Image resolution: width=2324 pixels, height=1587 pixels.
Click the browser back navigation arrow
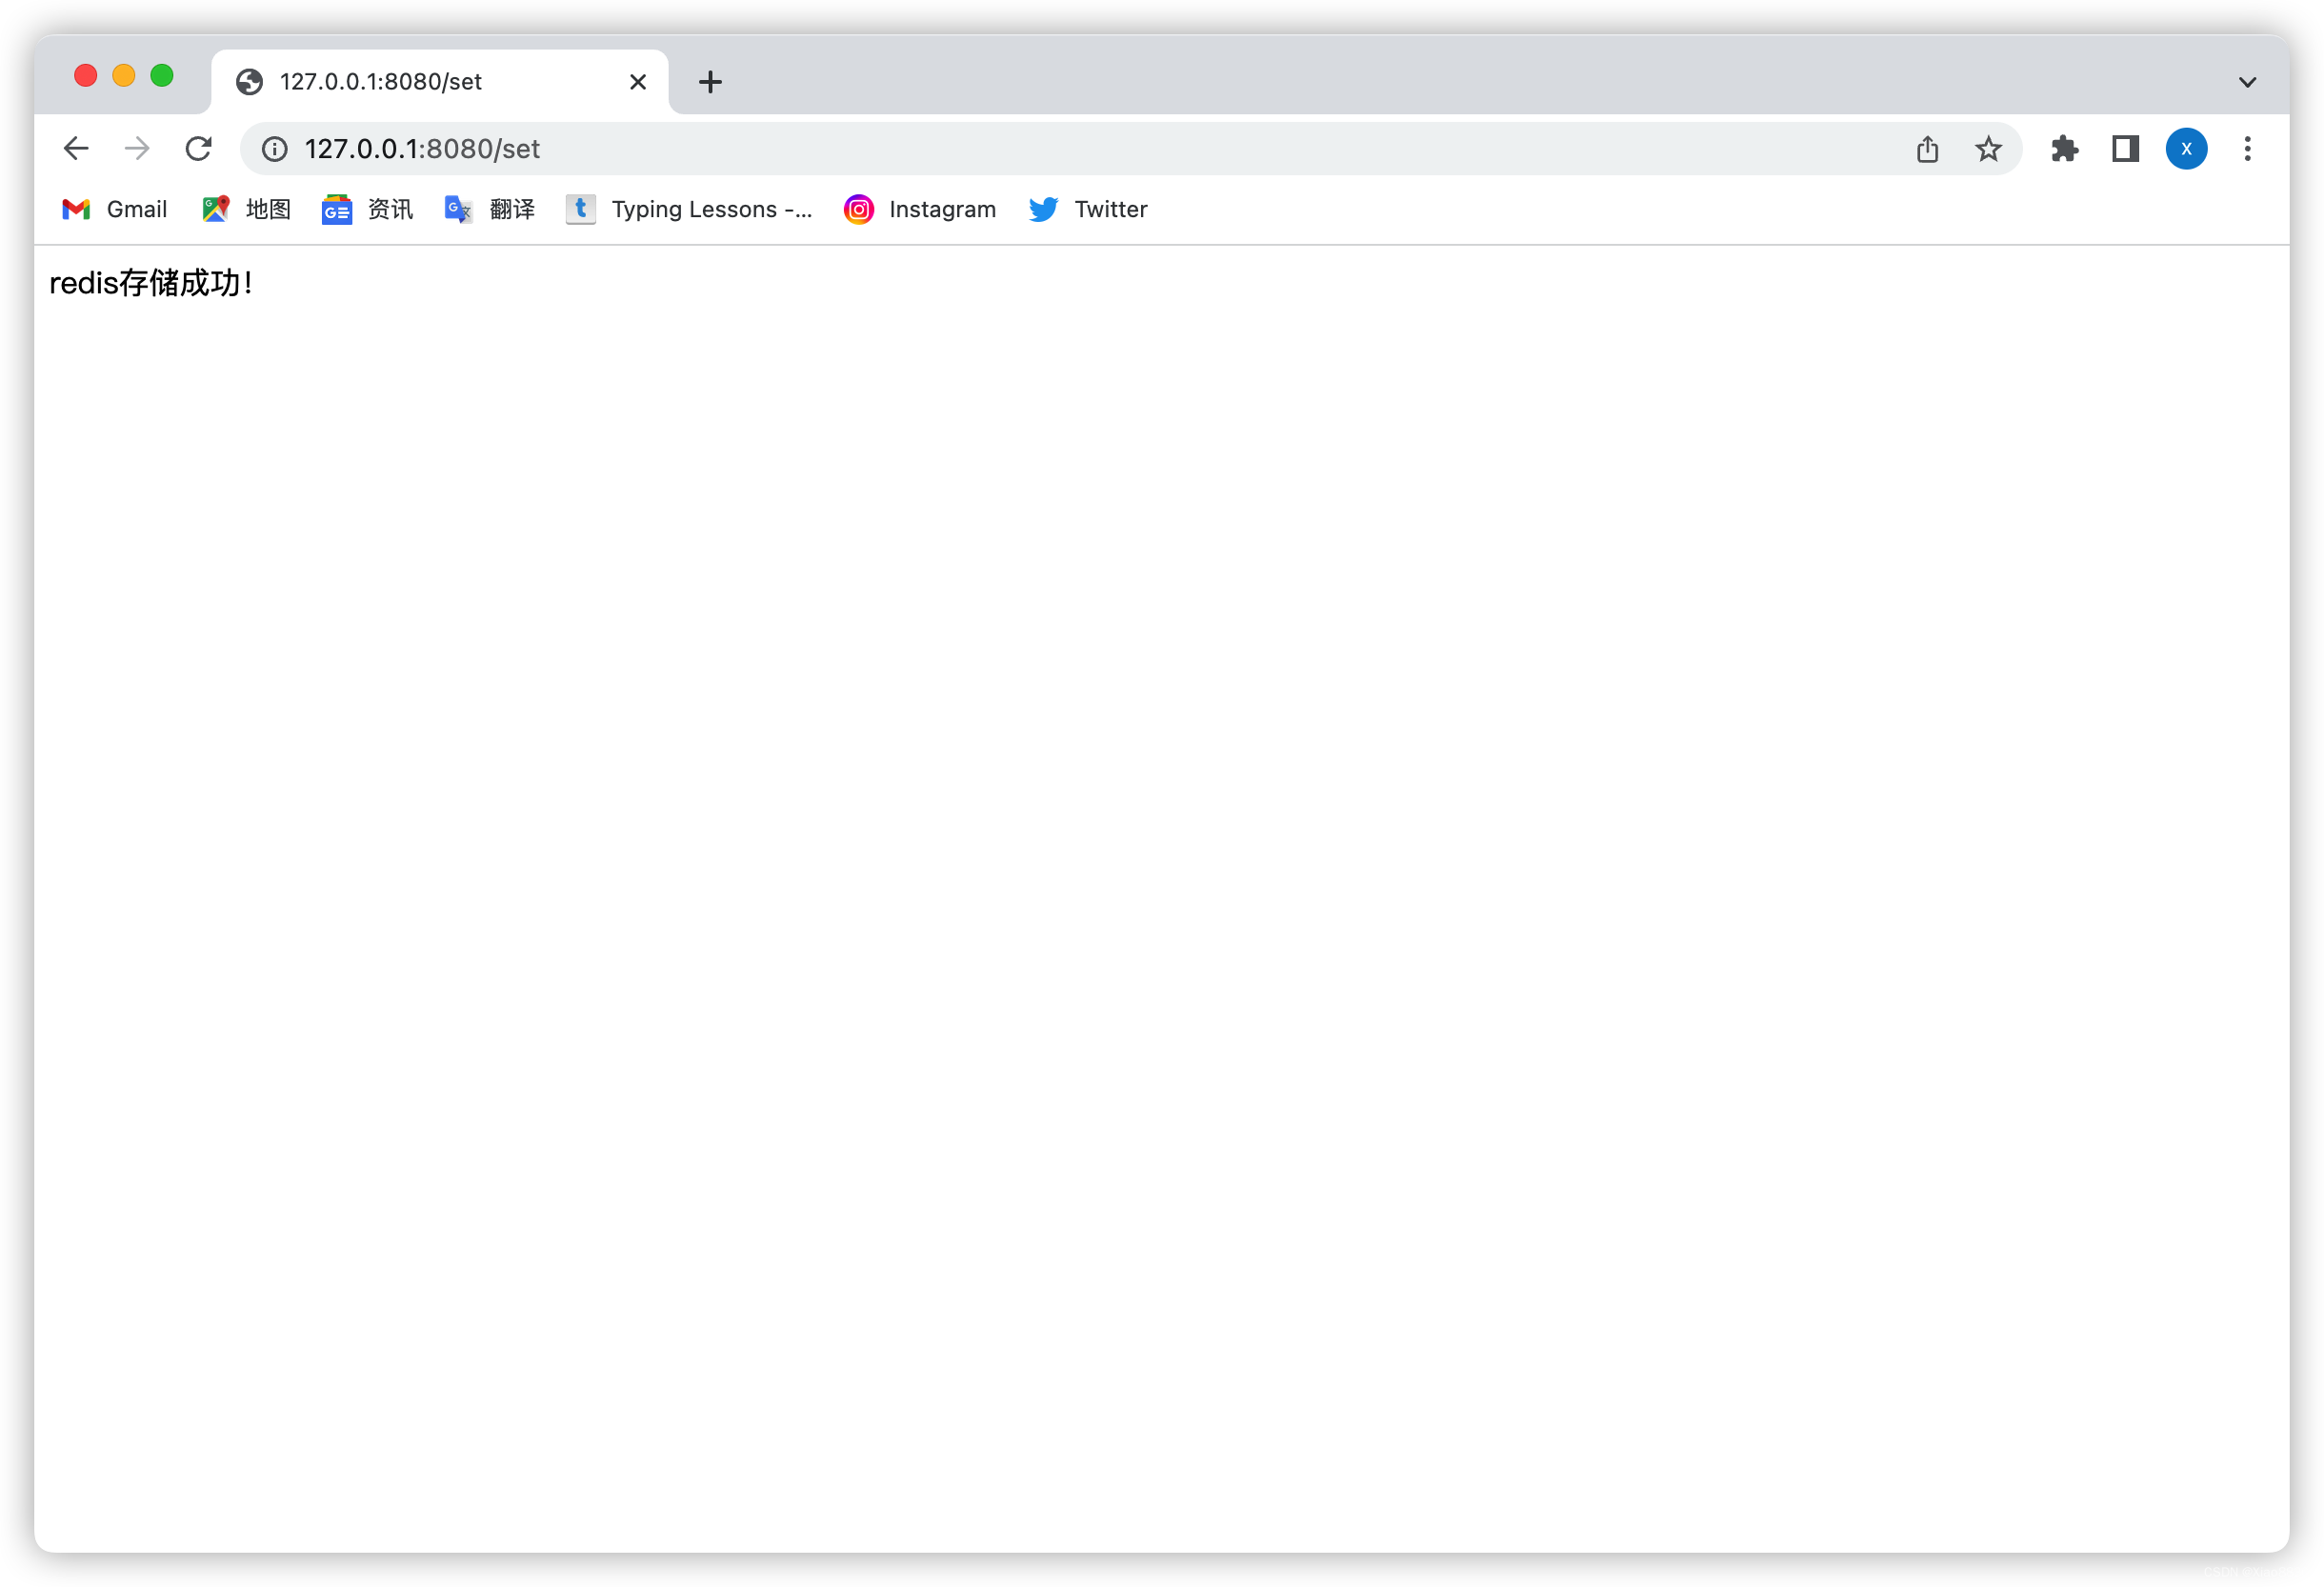click(x=76, y=147)
